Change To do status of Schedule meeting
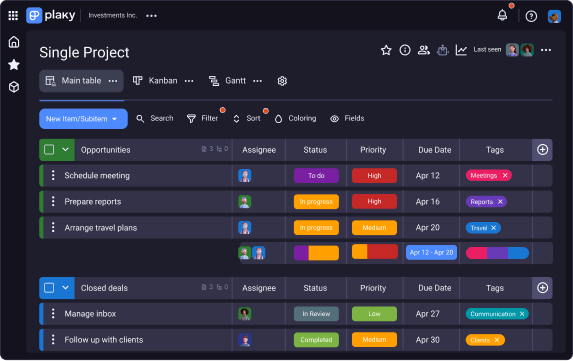The height and width of the screenshot is (361, 573). click(316, 176)
